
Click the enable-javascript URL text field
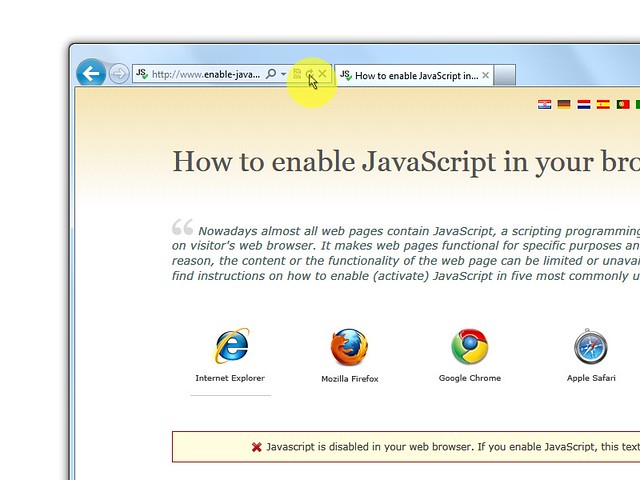pos(205,75)
